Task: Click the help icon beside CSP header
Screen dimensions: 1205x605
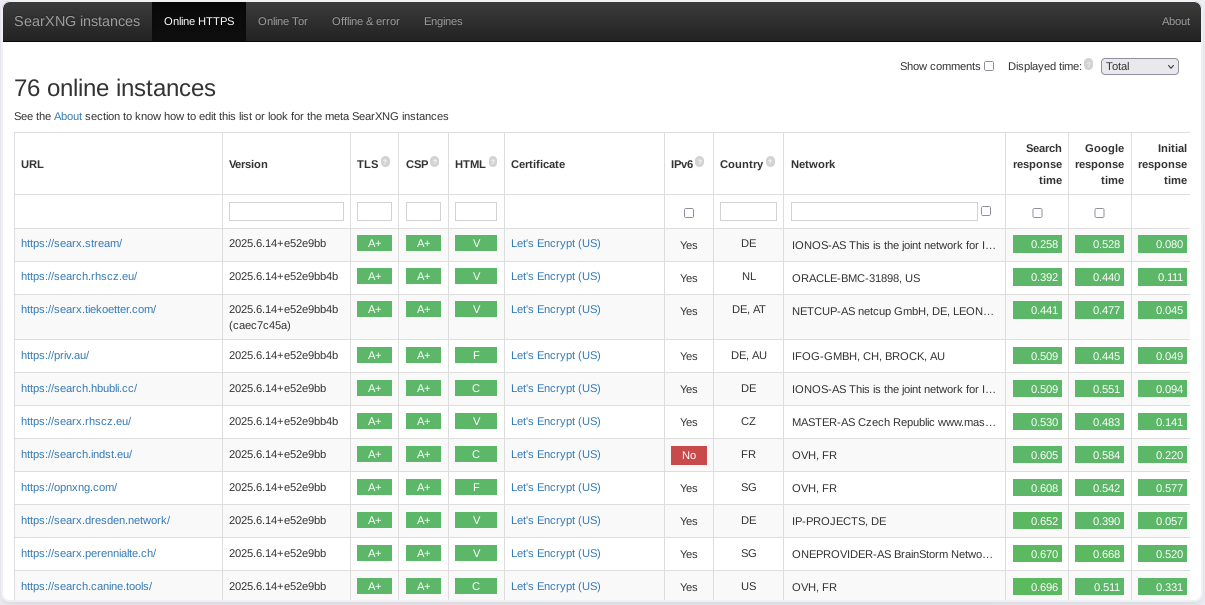Action: (434, 161)
